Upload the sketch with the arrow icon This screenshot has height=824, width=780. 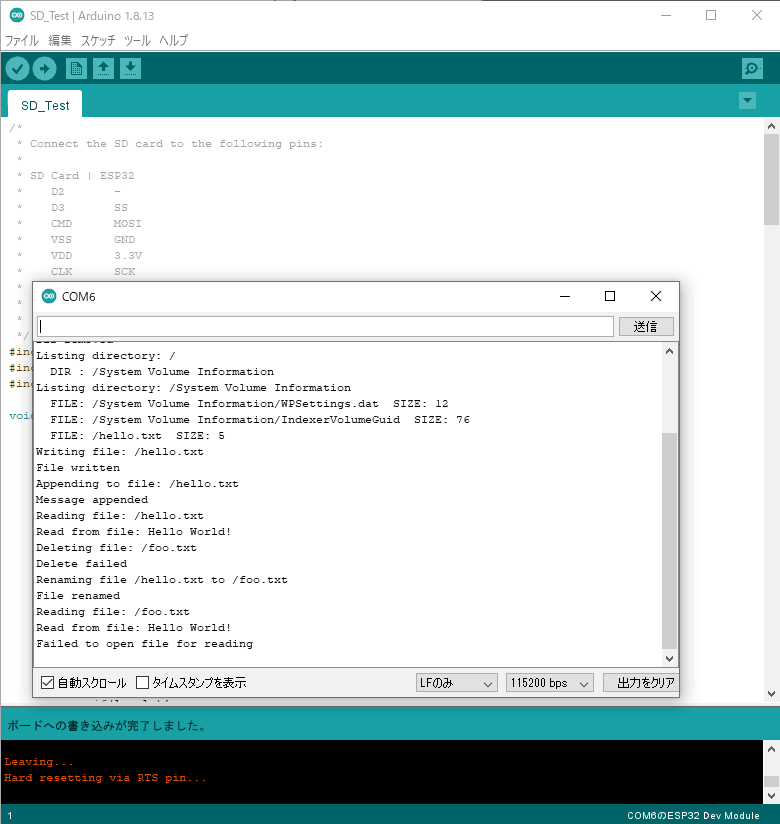45,68
